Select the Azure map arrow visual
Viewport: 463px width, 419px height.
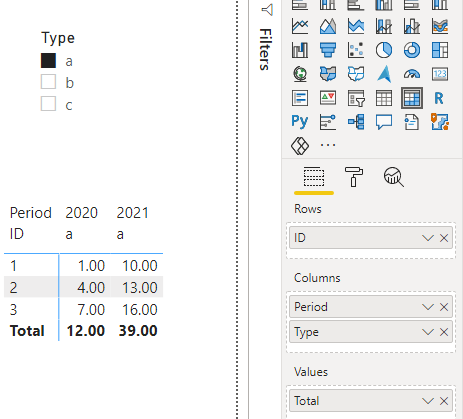coord(384,74)
